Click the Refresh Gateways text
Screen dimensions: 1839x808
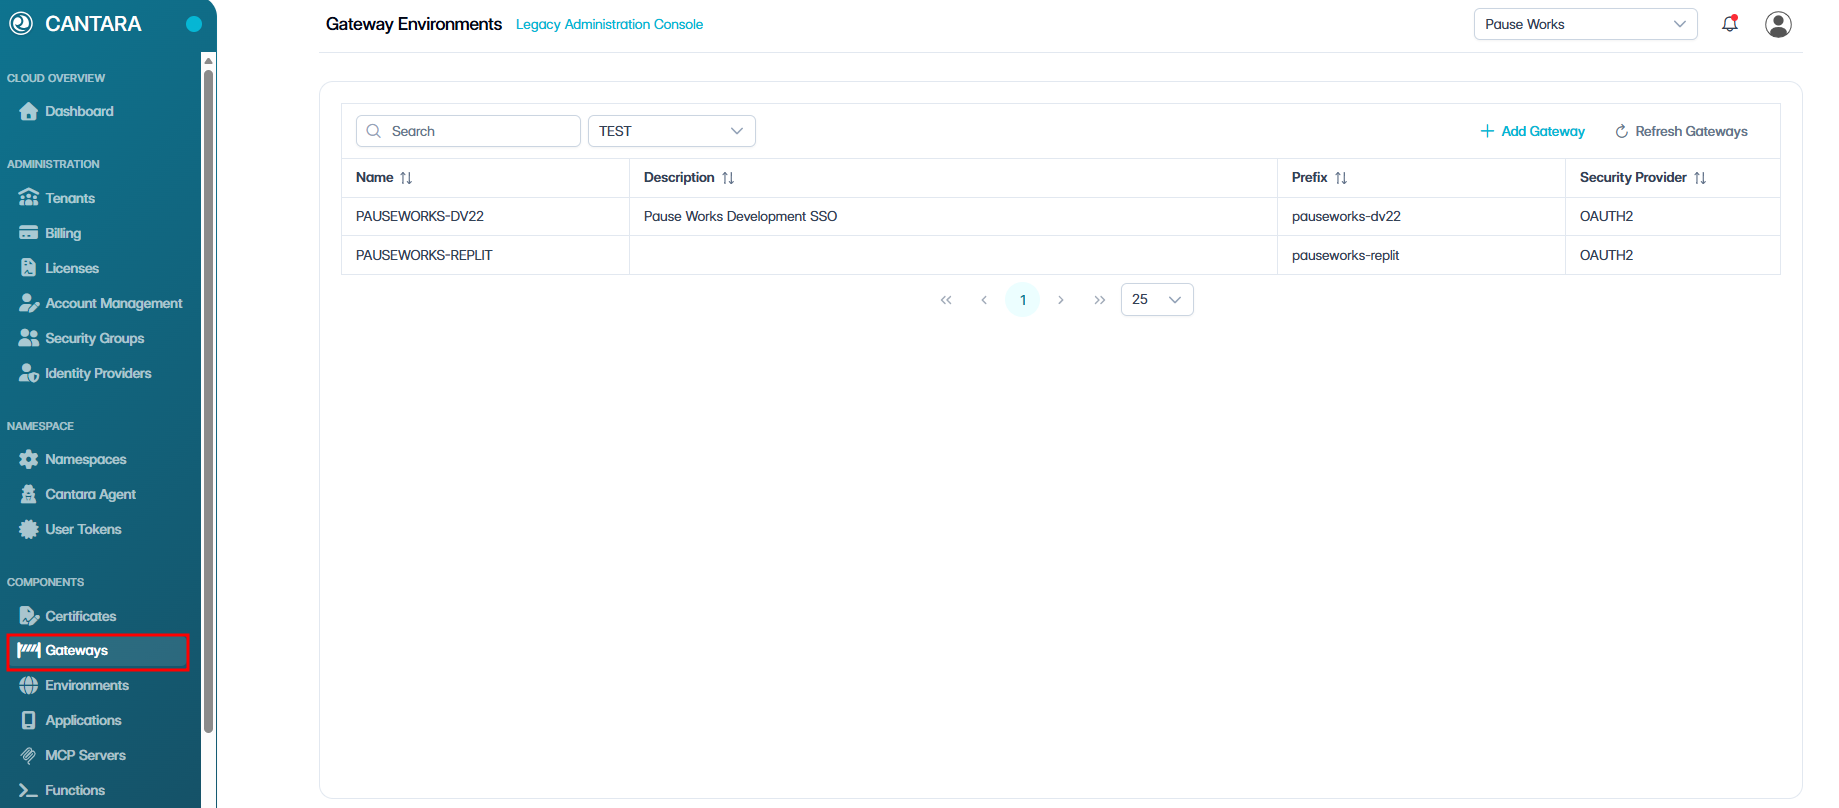(1691, 131)
